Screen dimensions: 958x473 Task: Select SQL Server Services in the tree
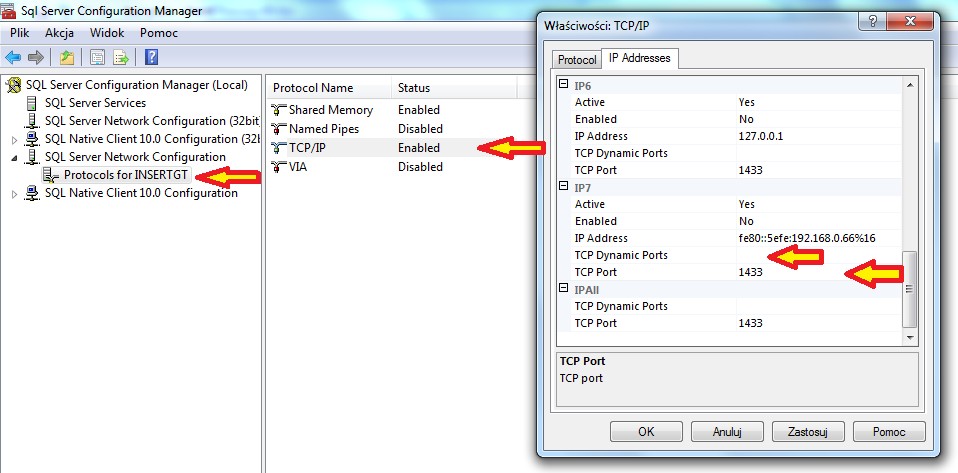95,103
